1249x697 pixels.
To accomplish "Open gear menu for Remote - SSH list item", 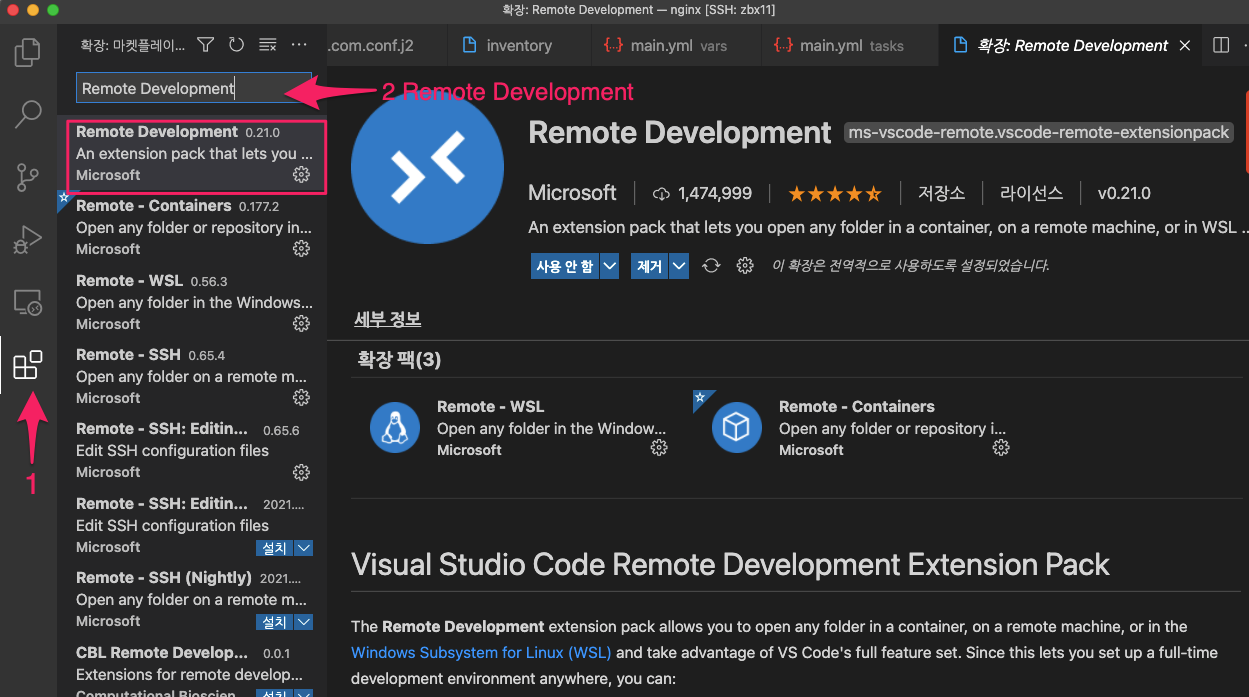I will (301, 398).
